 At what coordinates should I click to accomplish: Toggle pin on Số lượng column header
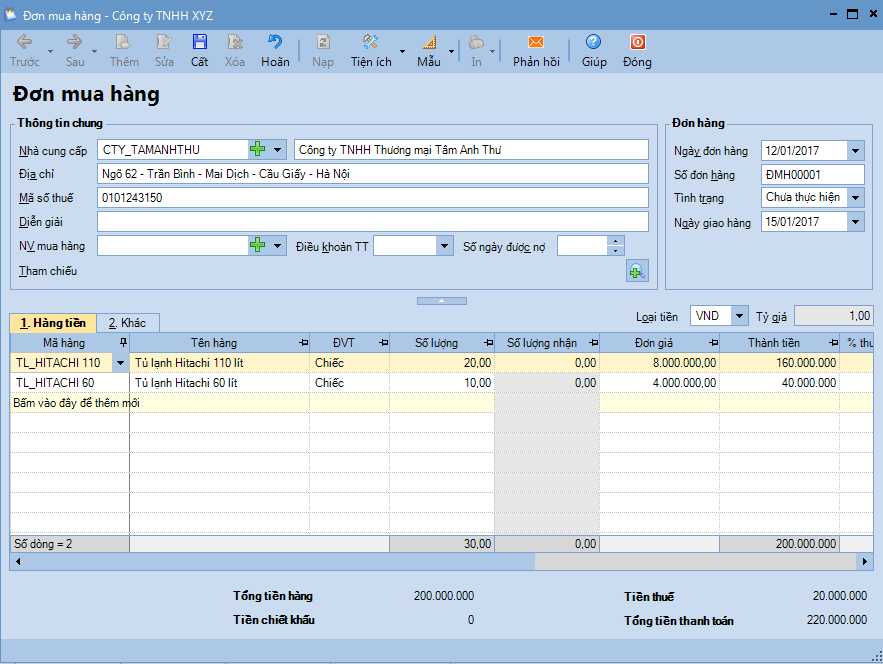coord(487,343)
